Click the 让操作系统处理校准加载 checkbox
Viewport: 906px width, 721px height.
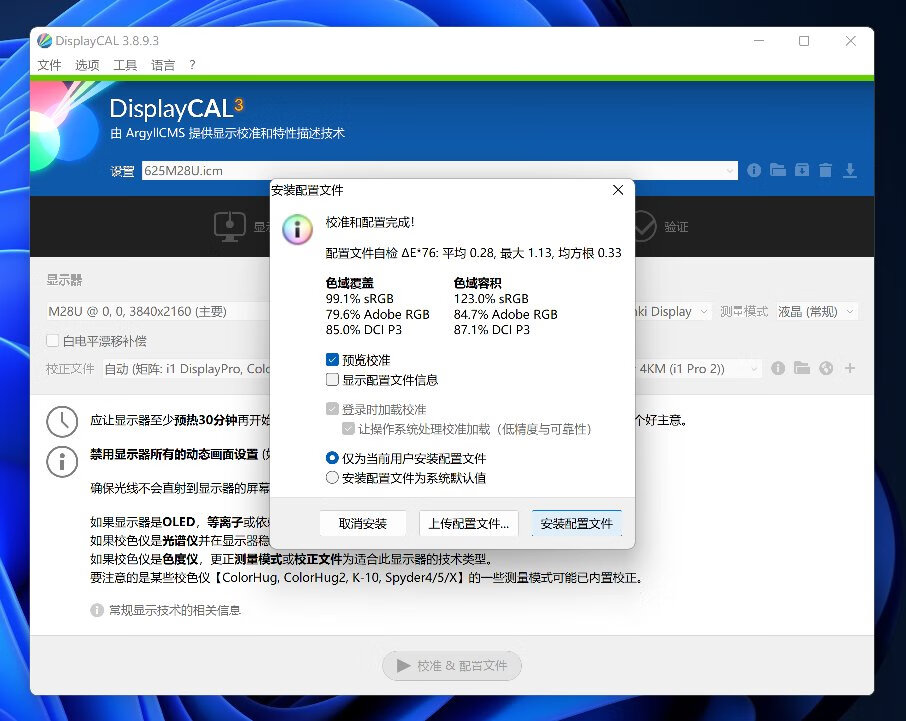pyautogui.click(x=348, y=429)
